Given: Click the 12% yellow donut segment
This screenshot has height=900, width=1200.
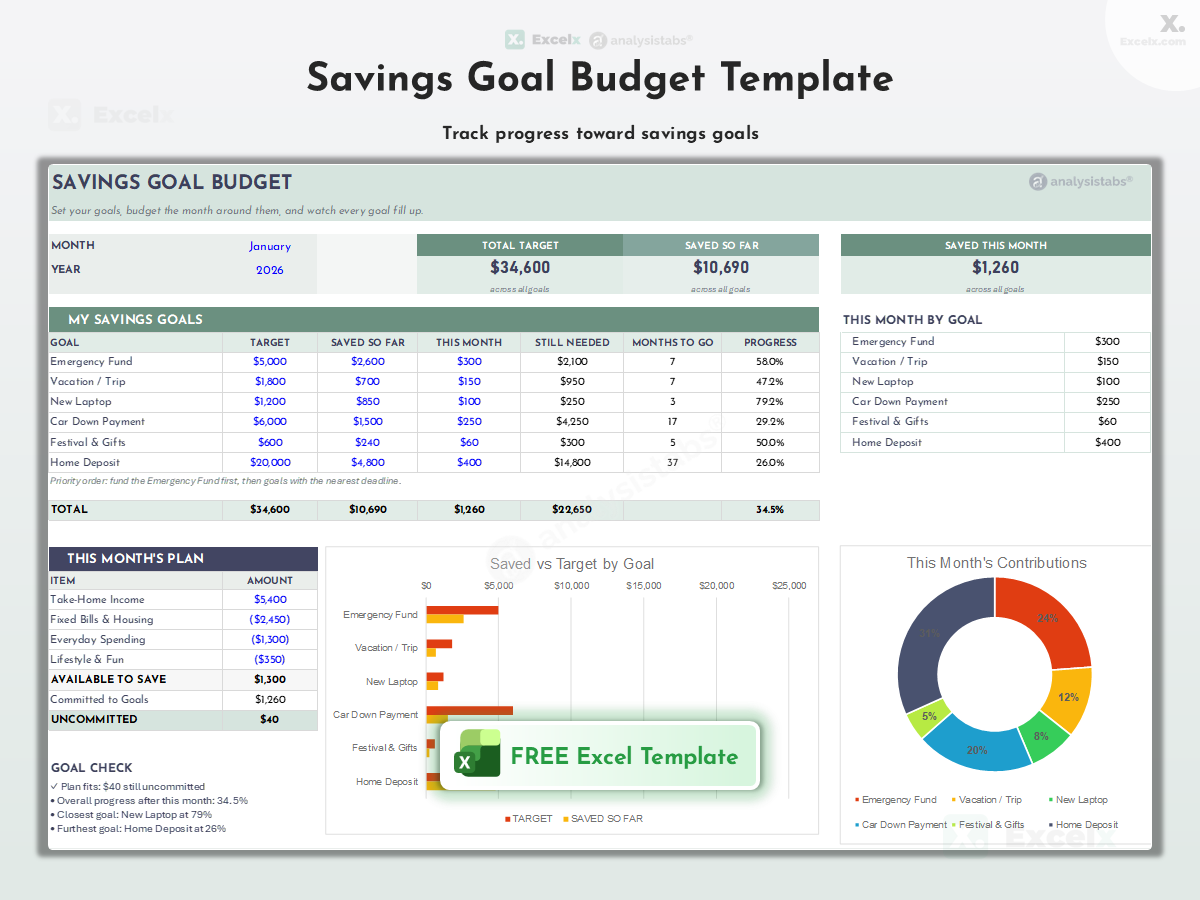Looking at the screenshot, I should [x=1068, y=698].
